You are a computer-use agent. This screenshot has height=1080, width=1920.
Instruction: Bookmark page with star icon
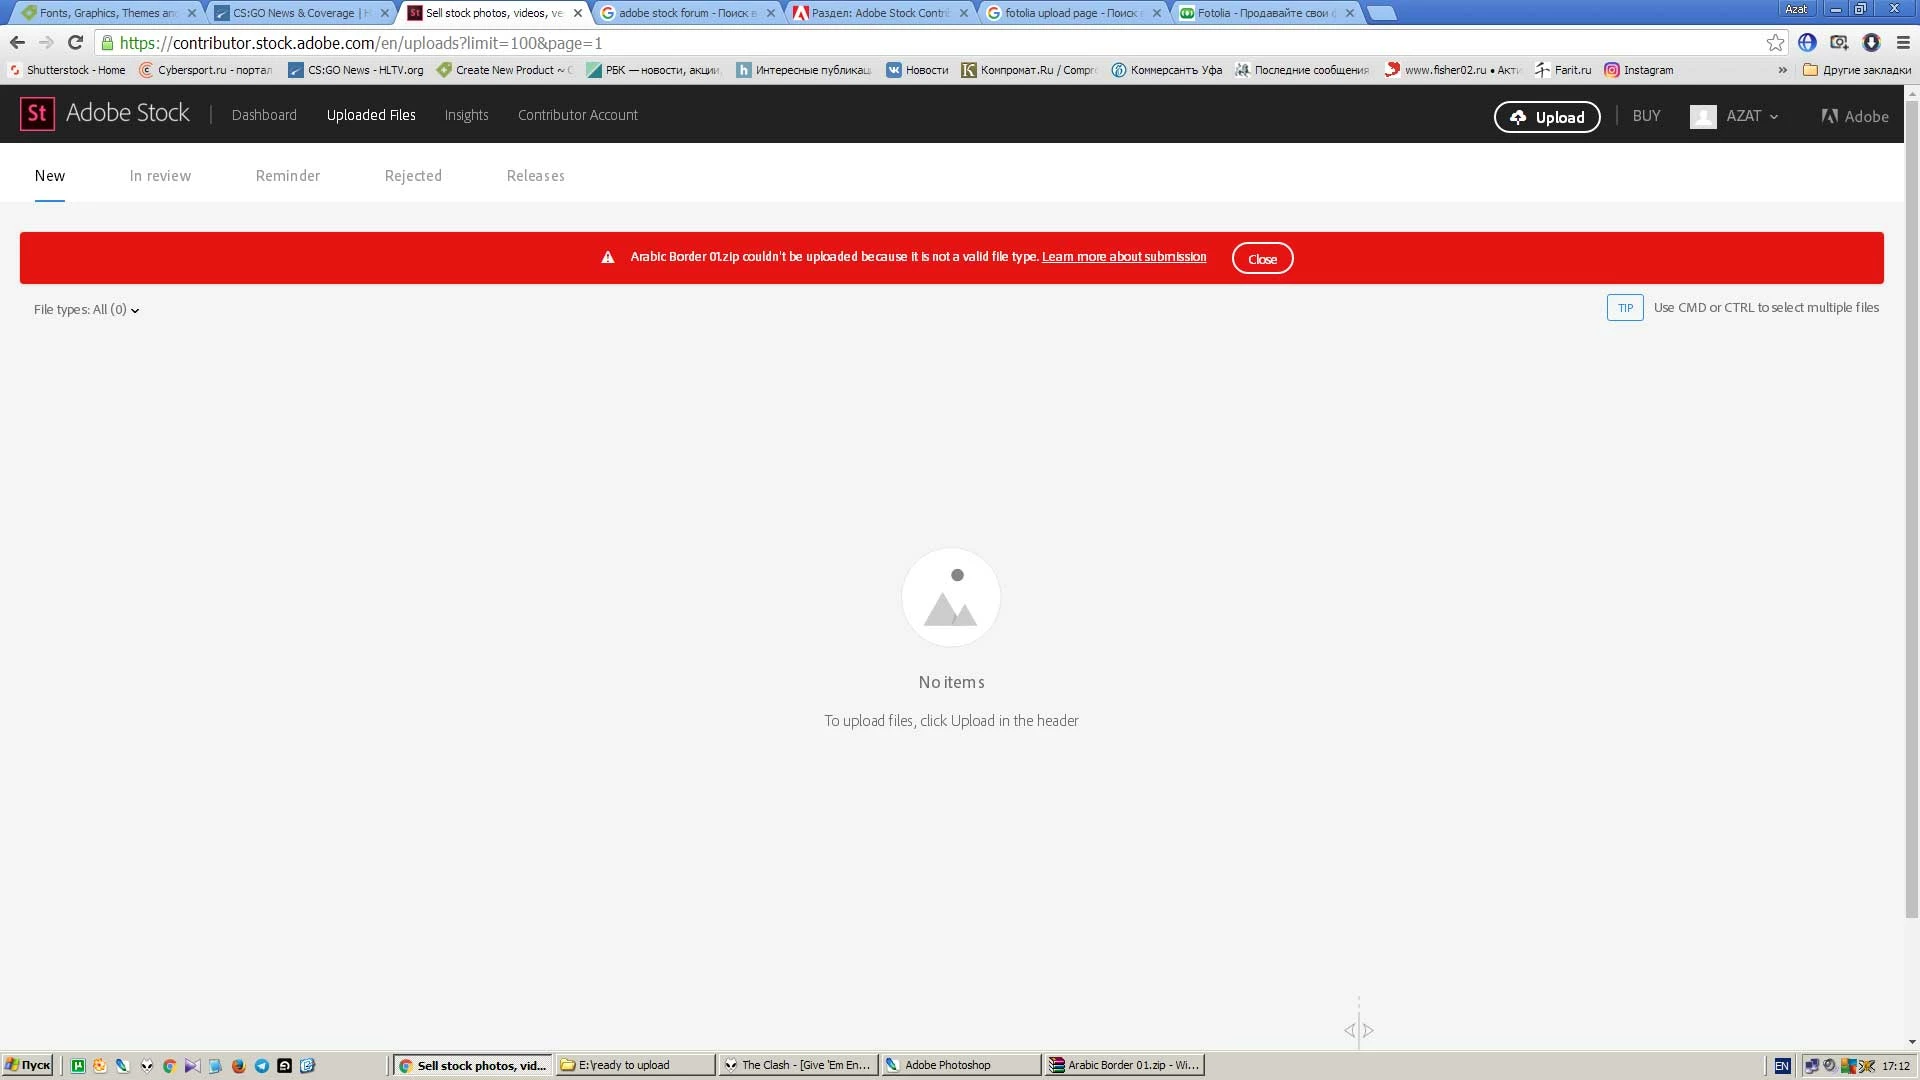coord(1775,42)
